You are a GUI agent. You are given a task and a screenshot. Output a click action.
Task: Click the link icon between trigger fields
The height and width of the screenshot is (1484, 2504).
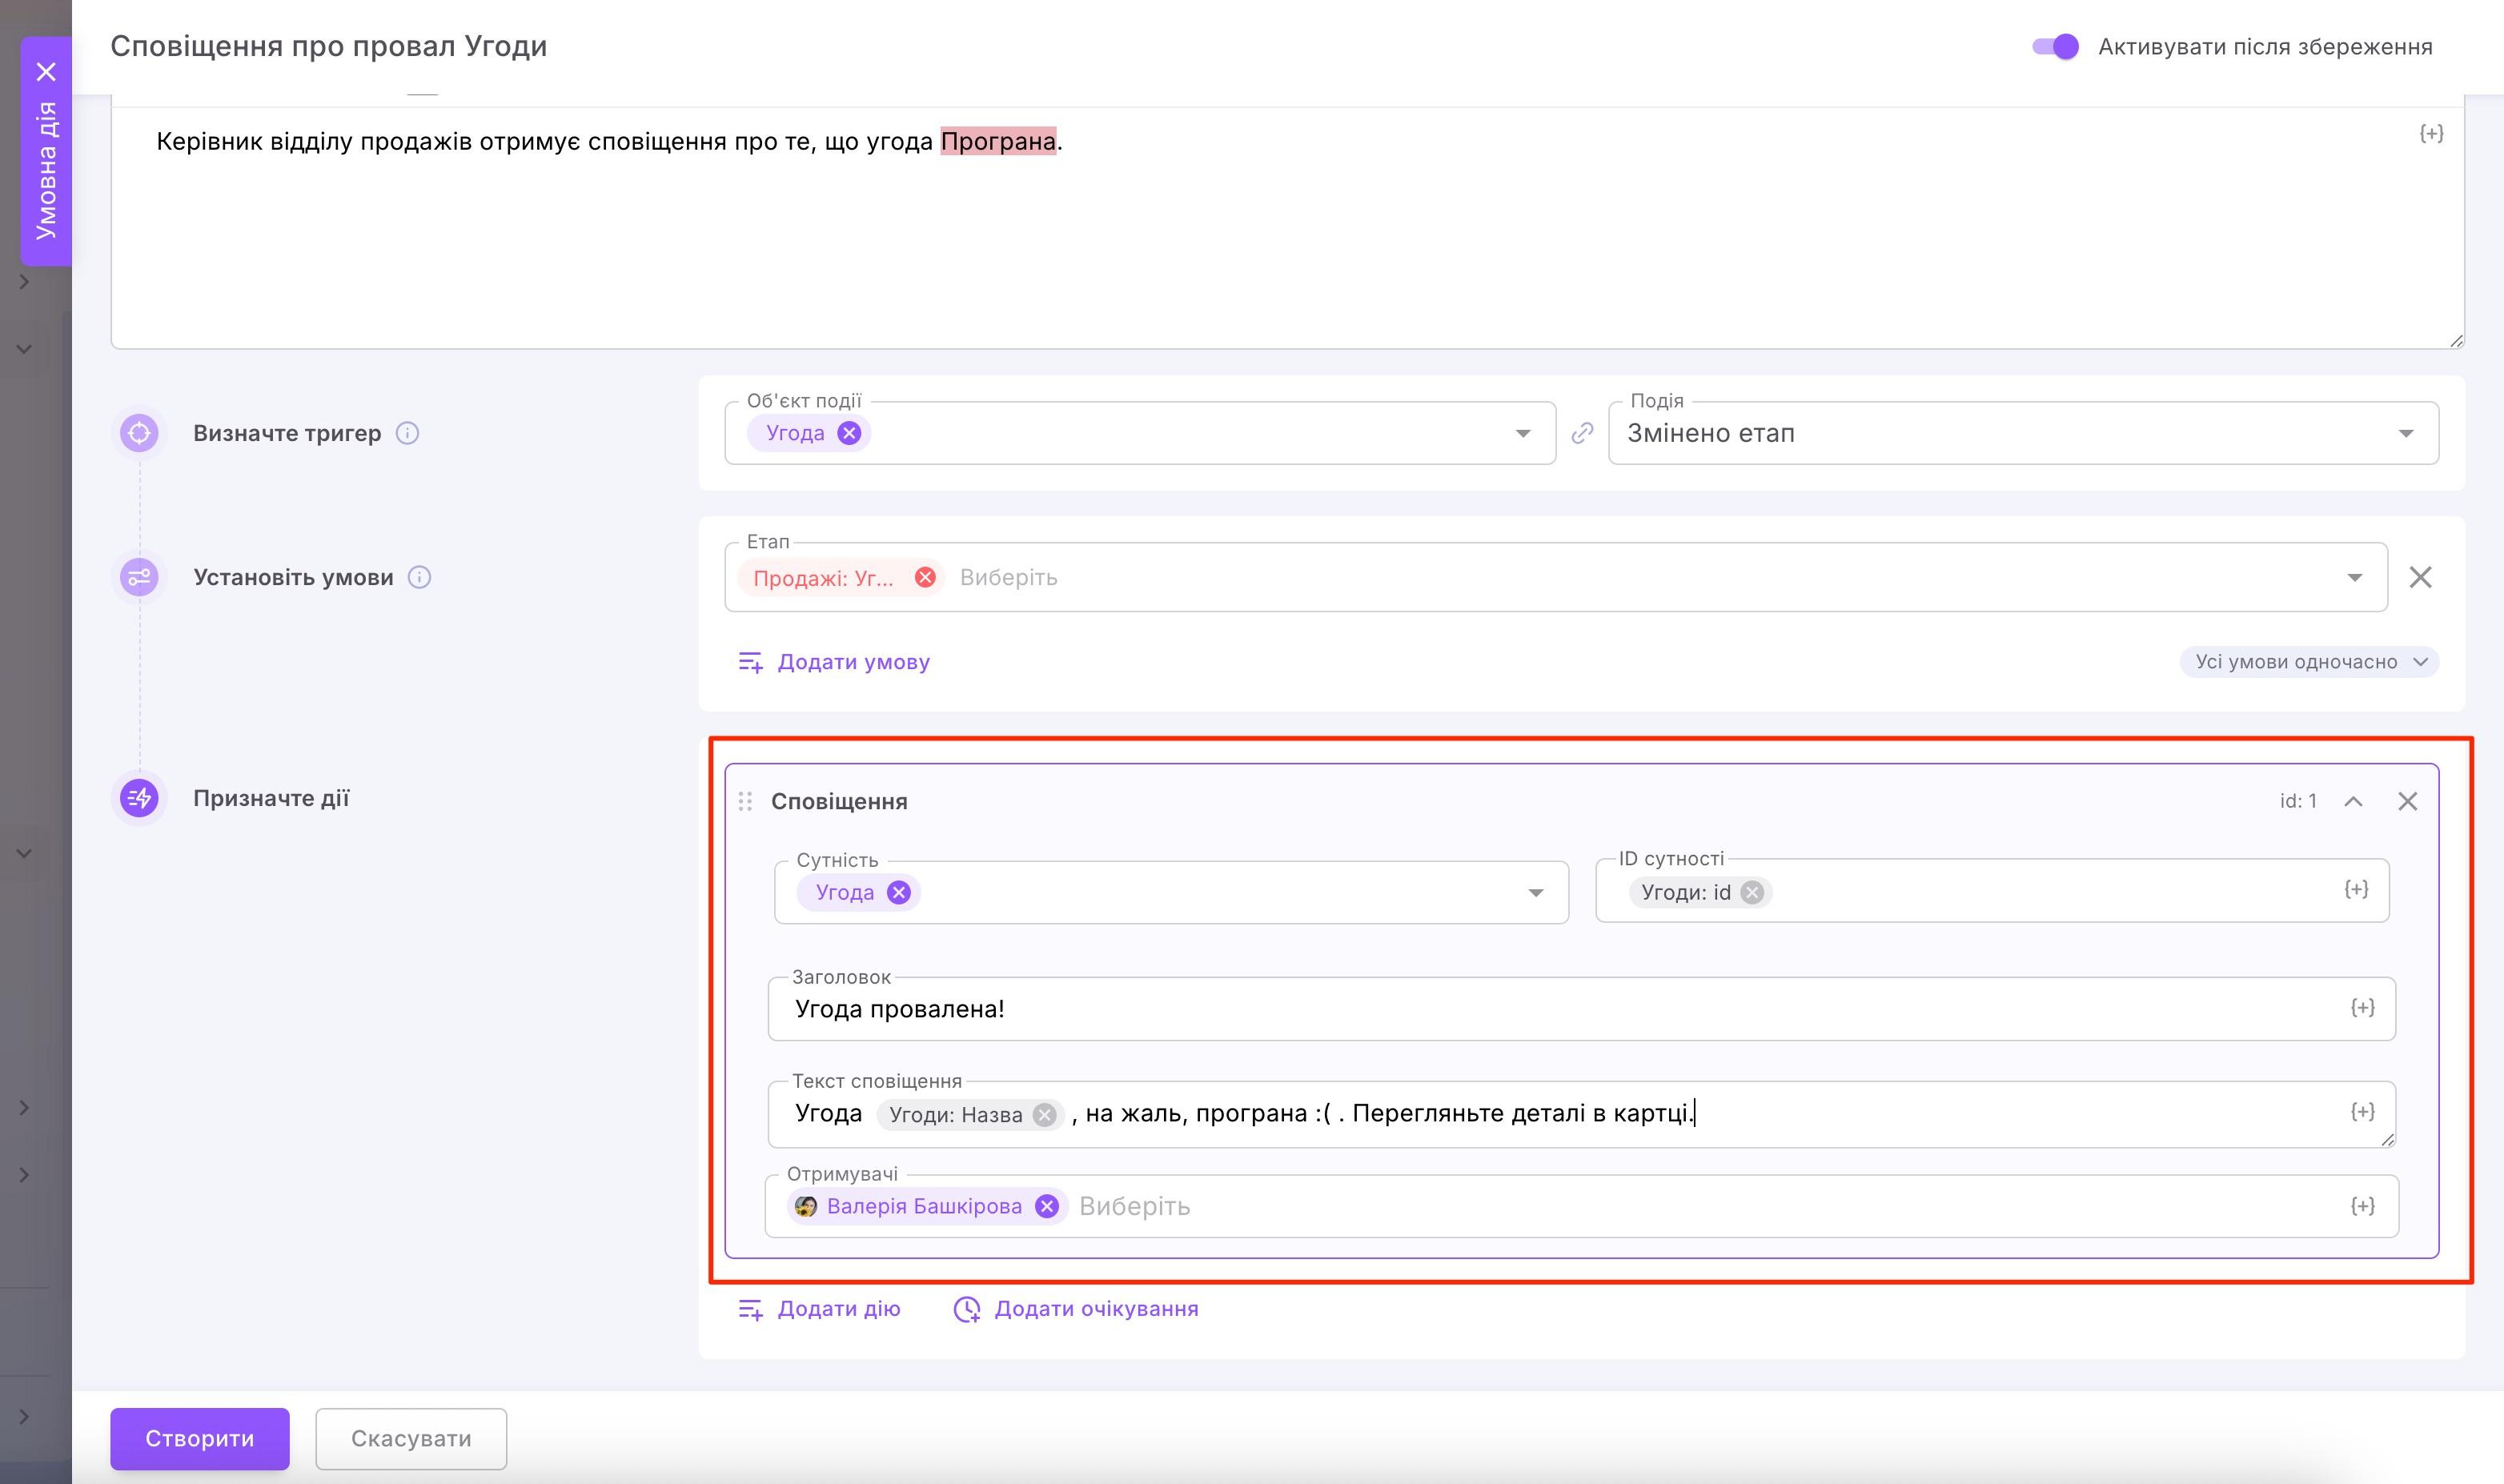click(1583, 432)
